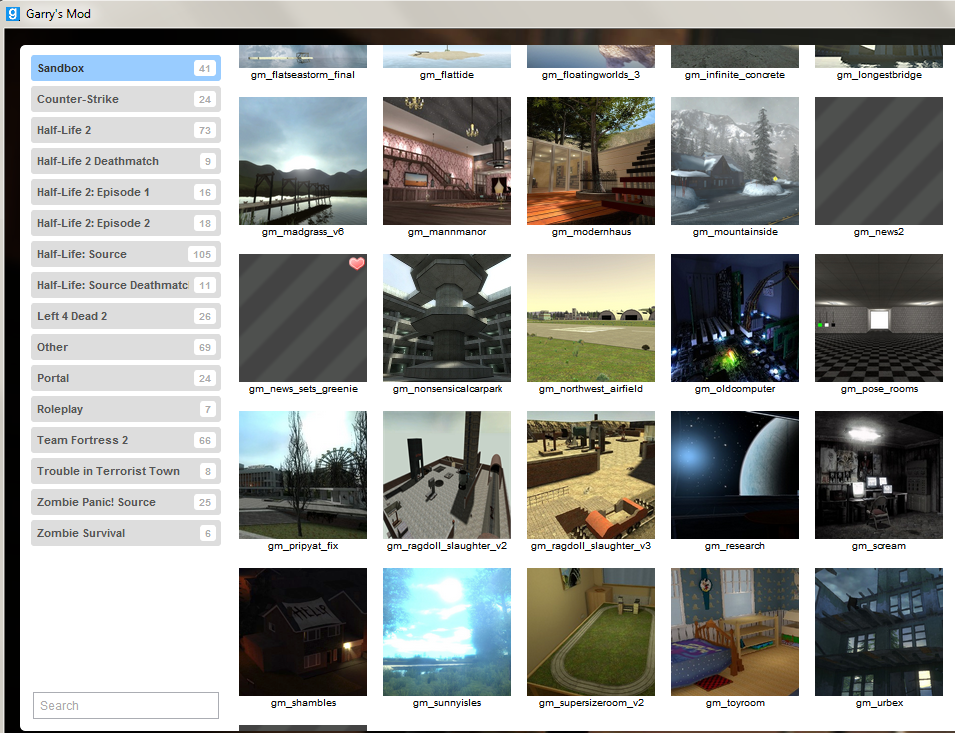This screenshot has width=955, height=733.
Task: Select Team Fortress 2 category
Action: click(x=125, y=440)
